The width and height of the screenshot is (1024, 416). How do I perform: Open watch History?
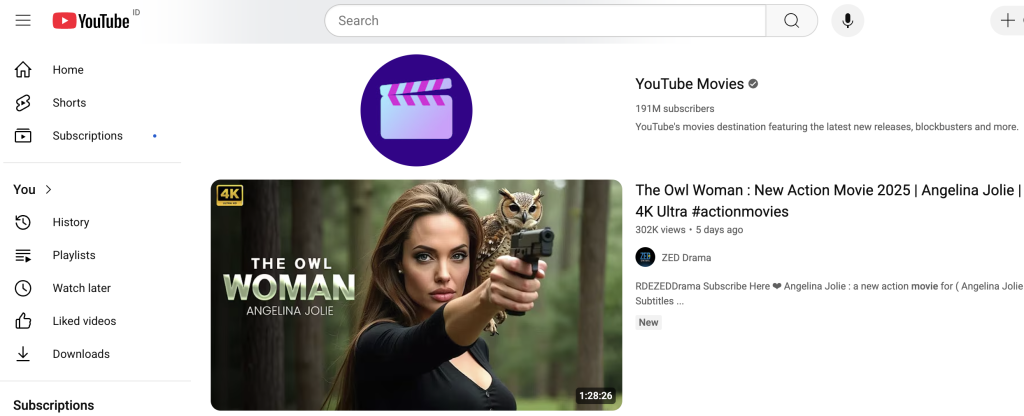click(x=70, y=222)
